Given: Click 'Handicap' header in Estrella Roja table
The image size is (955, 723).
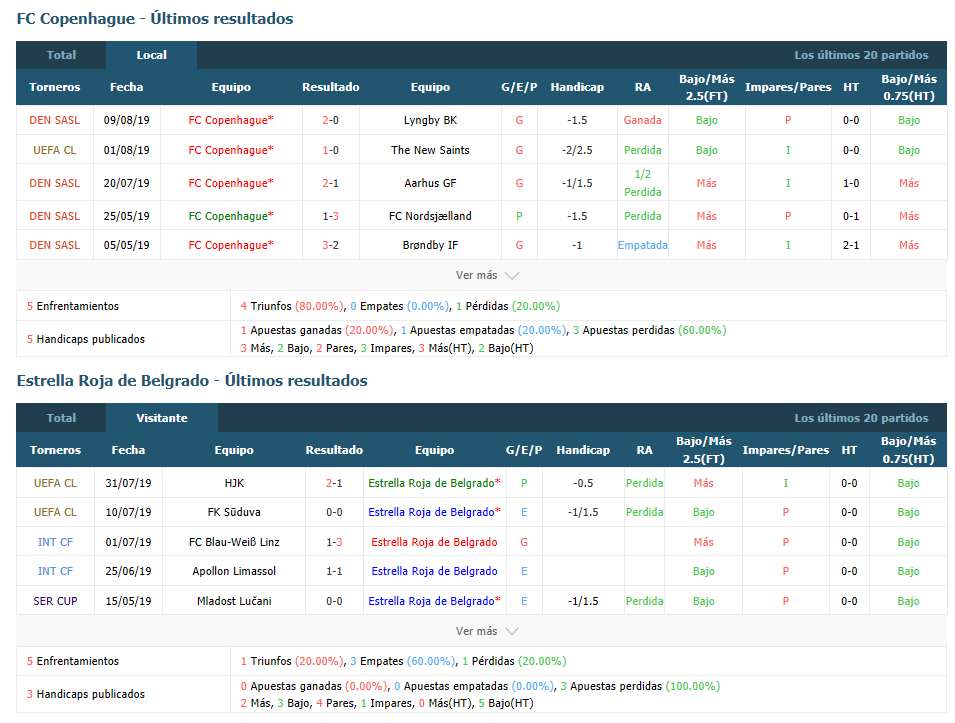Looking at the screenshot, I should [x=583, y=450].
